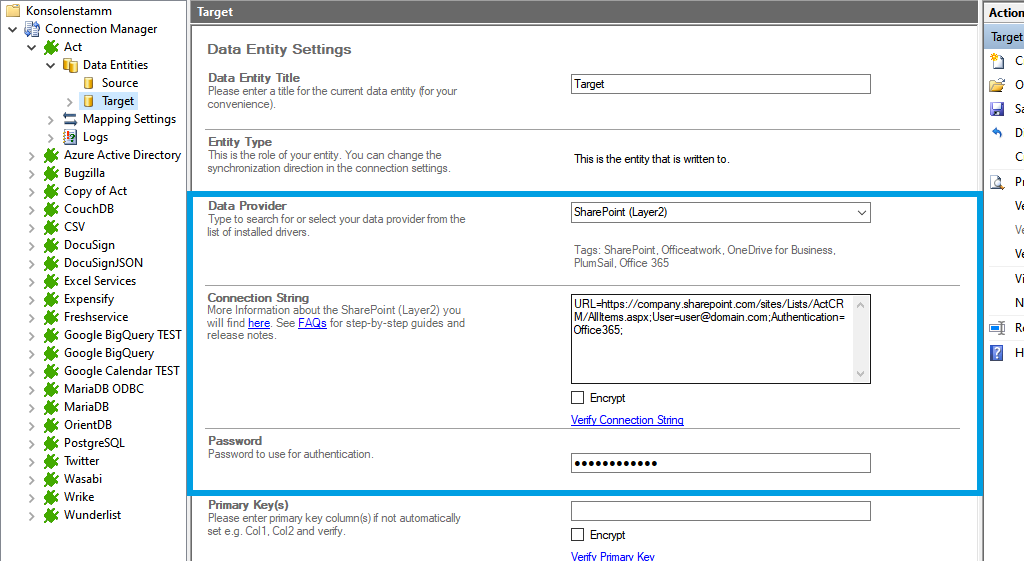
Task: Click the open folder icon in Actions pane
Action: pos(997,85)
